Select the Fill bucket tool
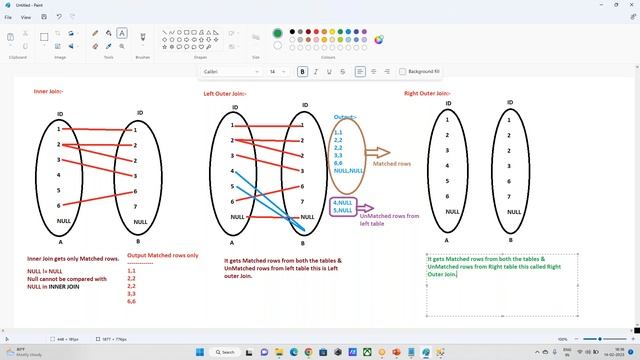This screenshot has width=640, height=360. point(109,33)
